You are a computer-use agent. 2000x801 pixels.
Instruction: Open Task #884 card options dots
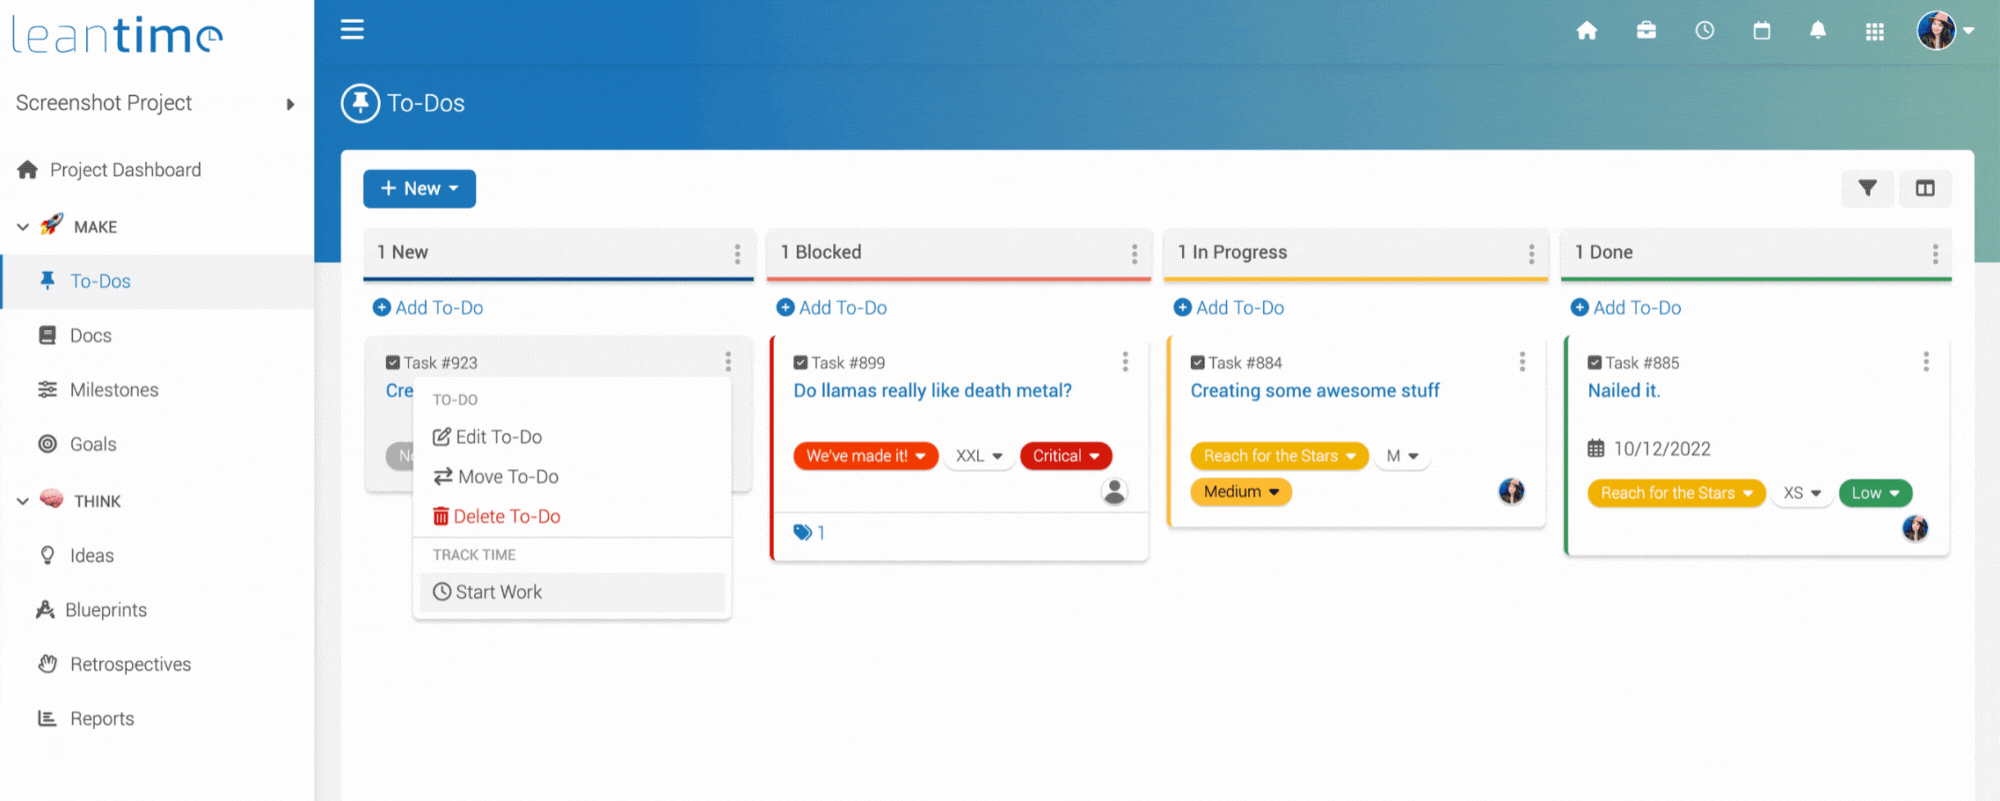tap(1522, 361)
